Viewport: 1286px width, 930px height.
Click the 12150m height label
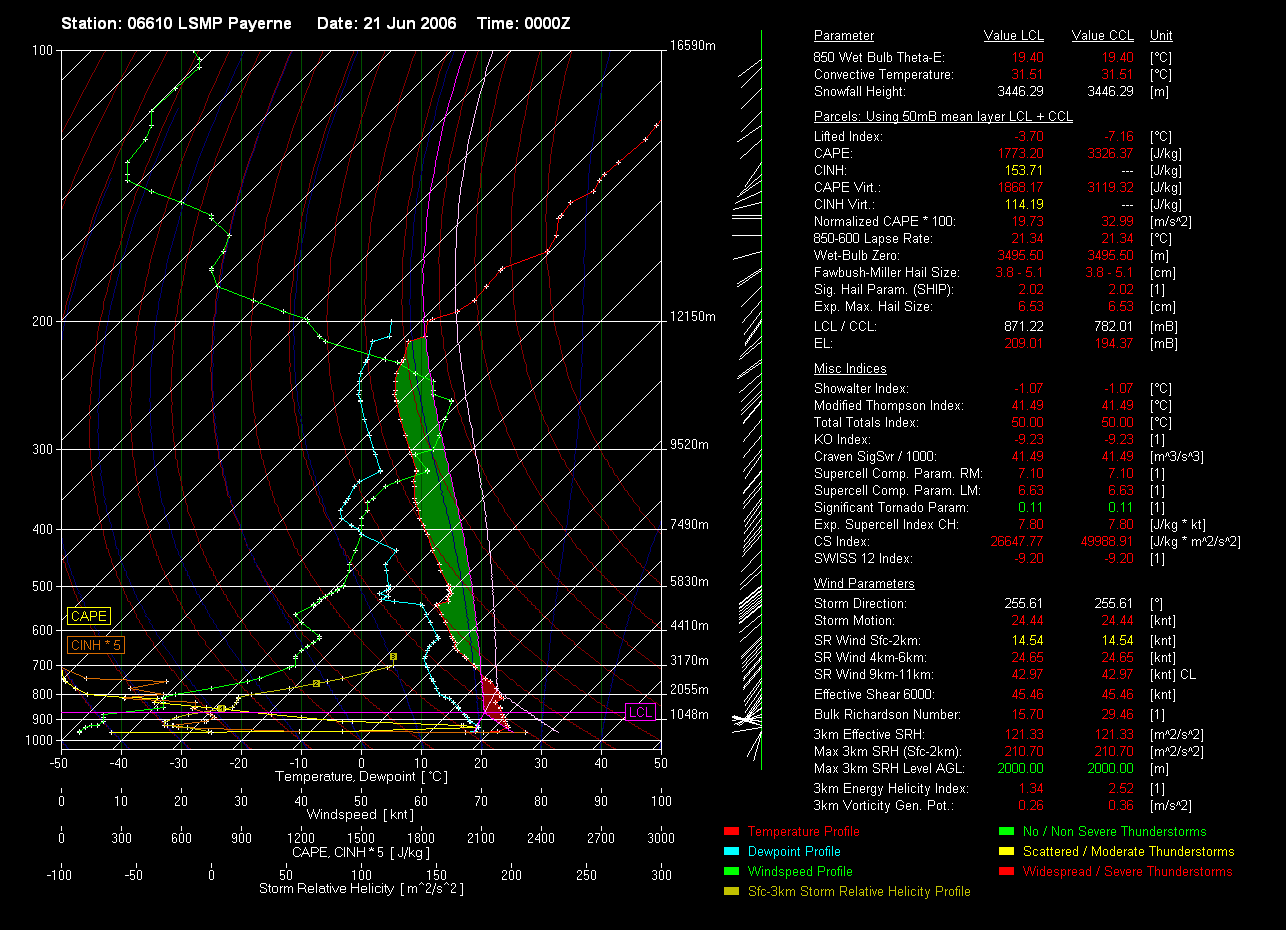point(694,317)
